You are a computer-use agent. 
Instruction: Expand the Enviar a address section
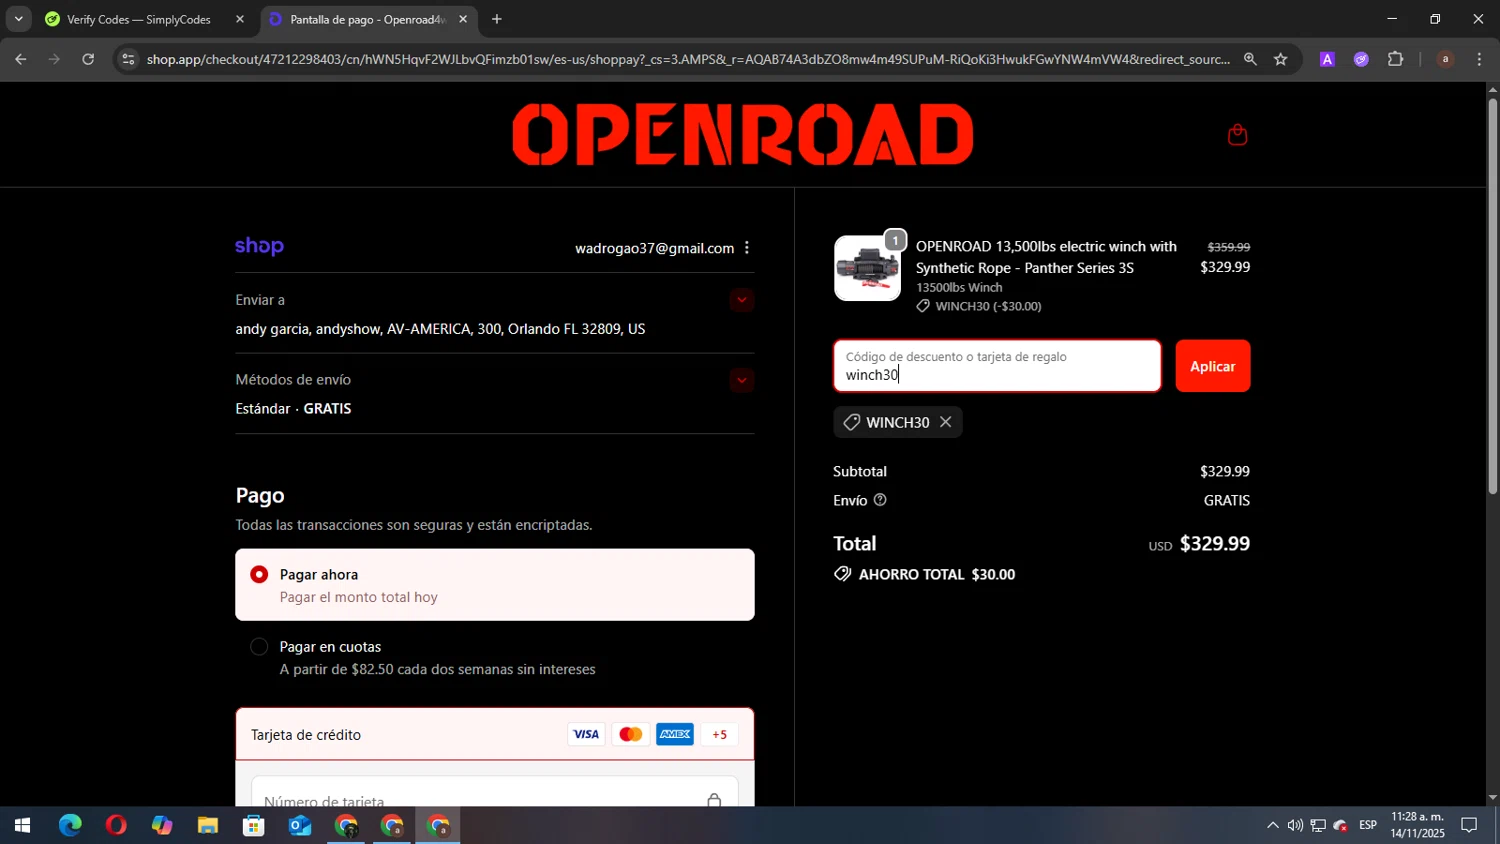741,300
